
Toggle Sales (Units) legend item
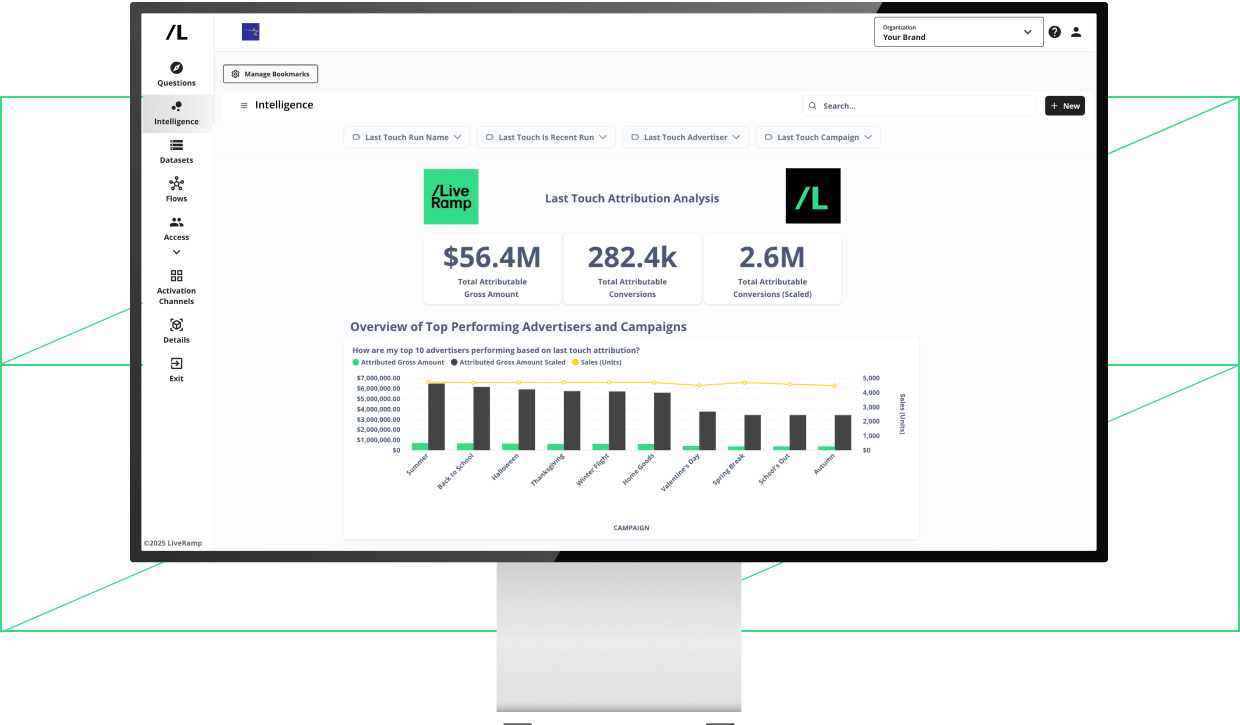point(596,362)
